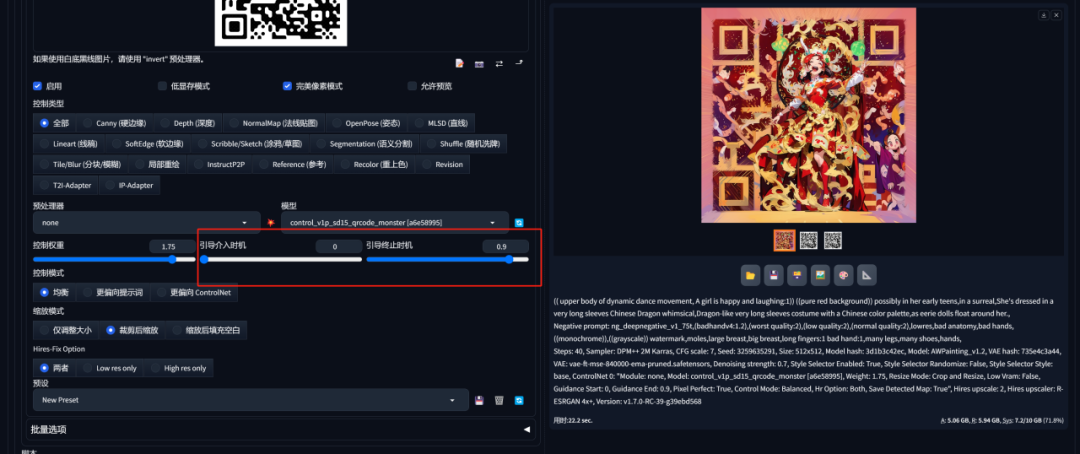Screen dimensions: 1080x454
Task: Click the 引导终止时机 guidance end slider
Action: pos(448,260)
